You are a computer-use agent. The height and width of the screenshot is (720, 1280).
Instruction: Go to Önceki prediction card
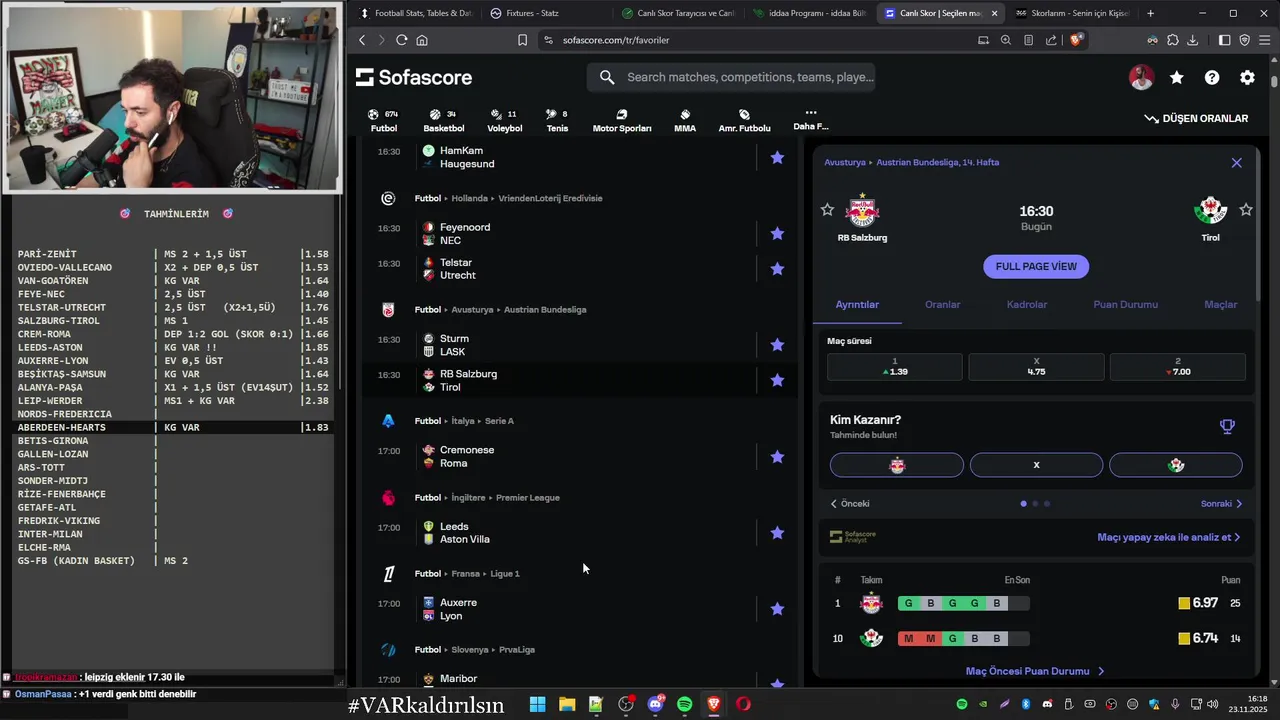(x=850, y=504)
